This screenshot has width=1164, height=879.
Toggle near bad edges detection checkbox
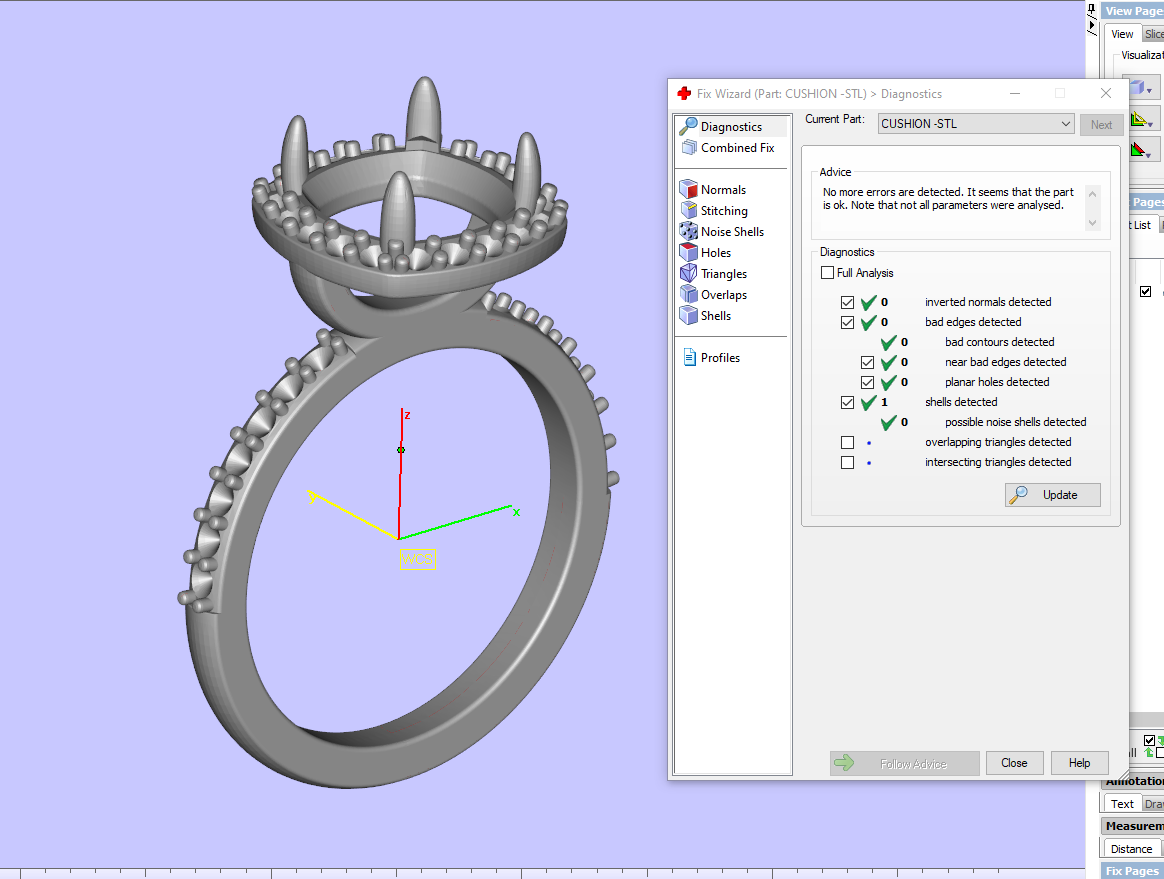tap(868, 362)
